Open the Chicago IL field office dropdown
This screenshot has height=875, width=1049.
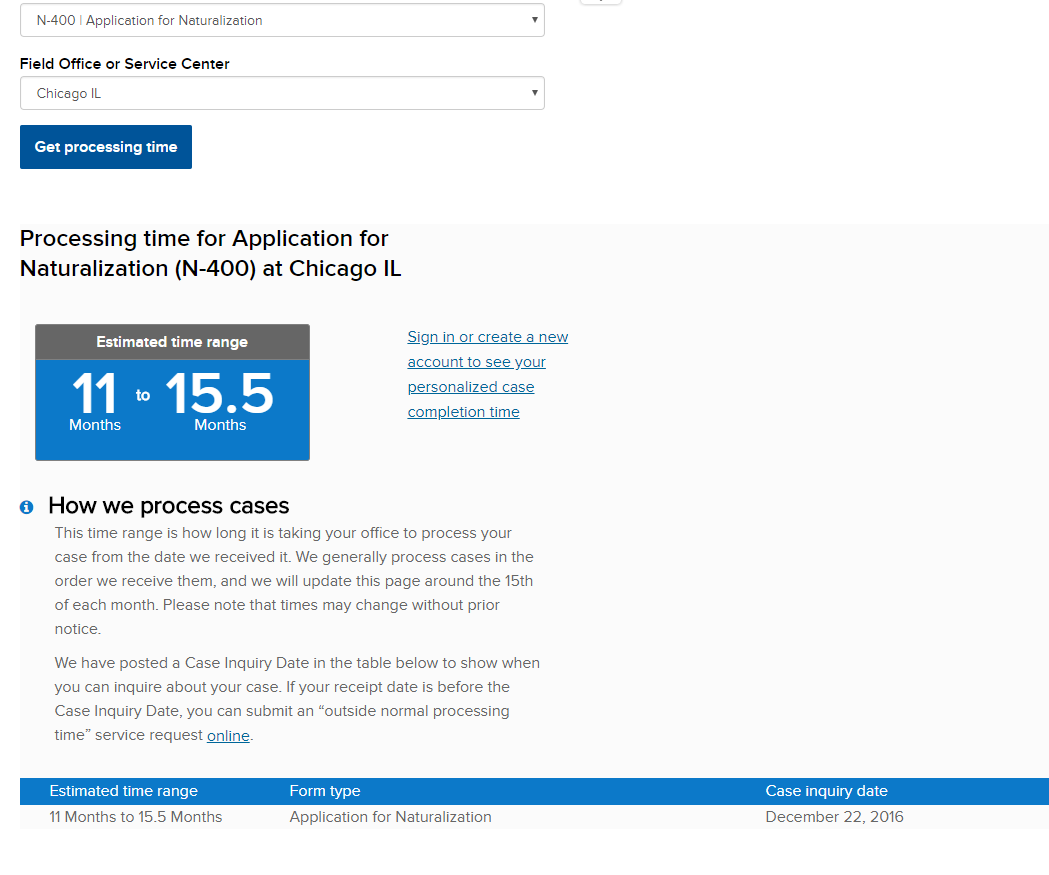[282, 93]
